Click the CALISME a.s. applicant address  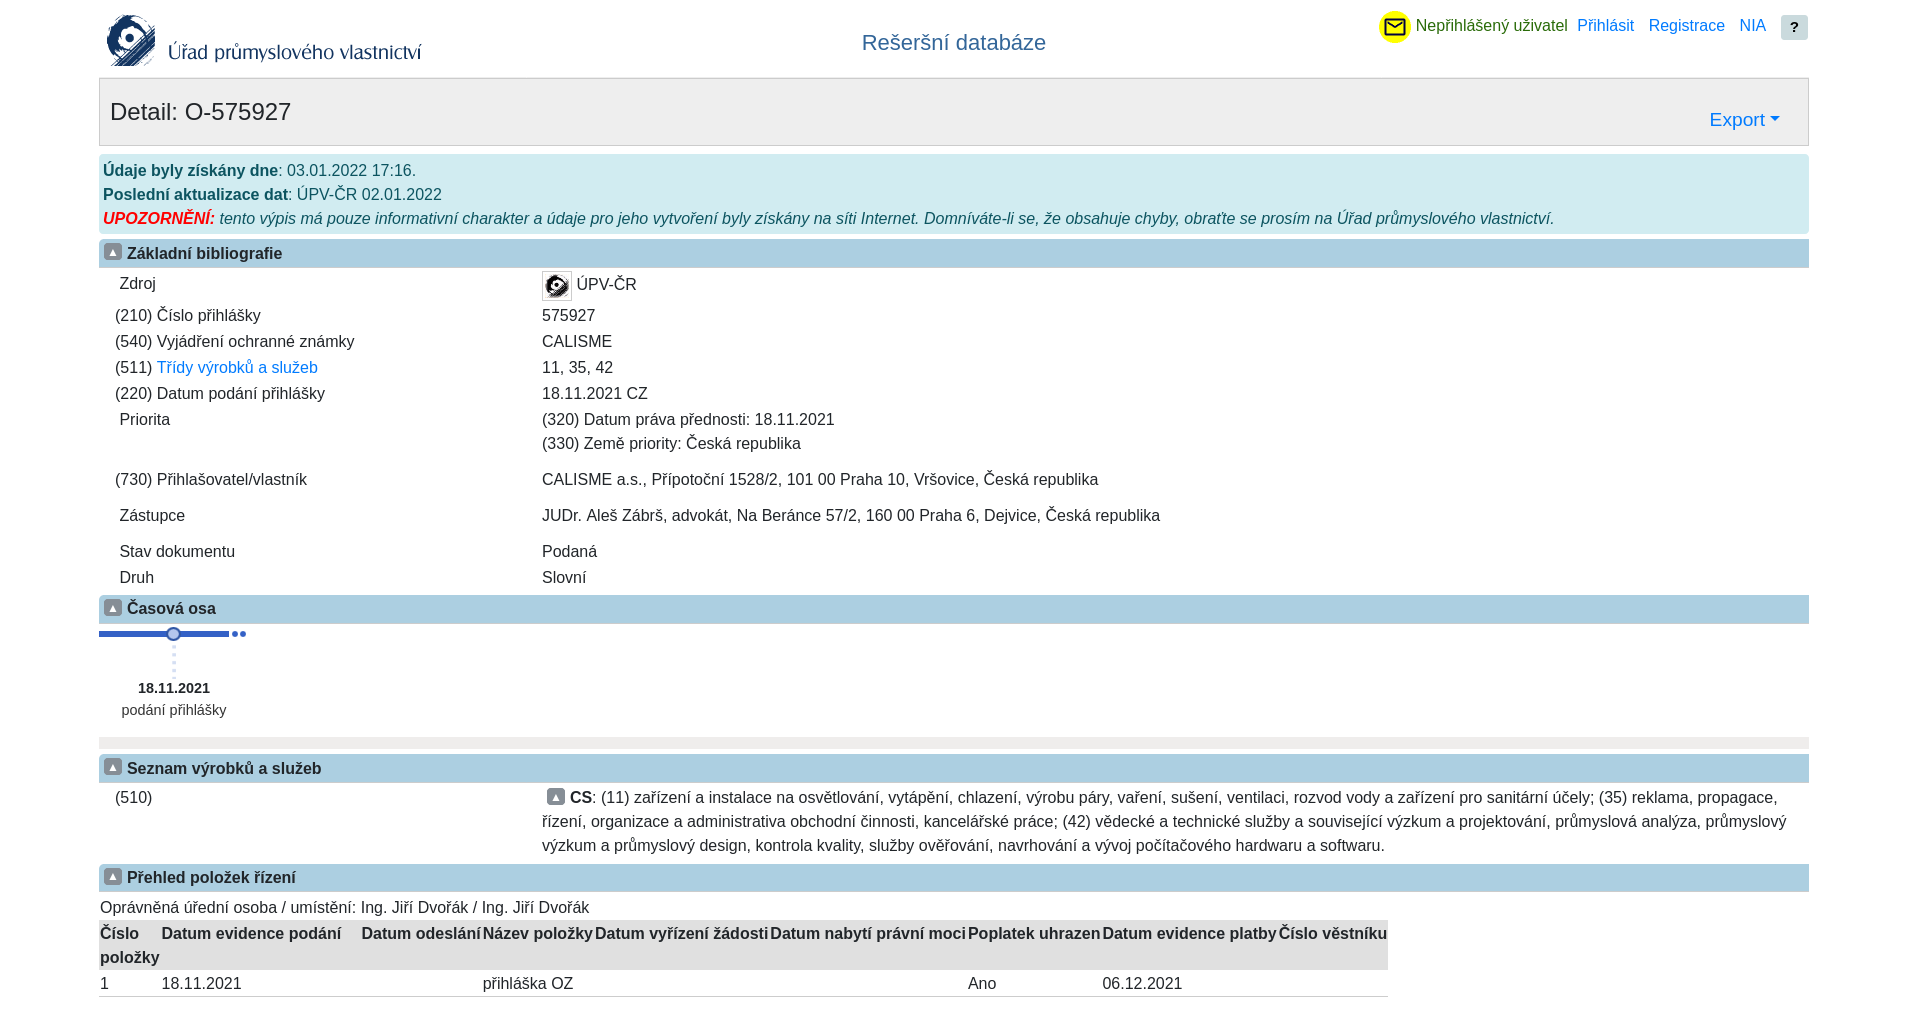820,480
